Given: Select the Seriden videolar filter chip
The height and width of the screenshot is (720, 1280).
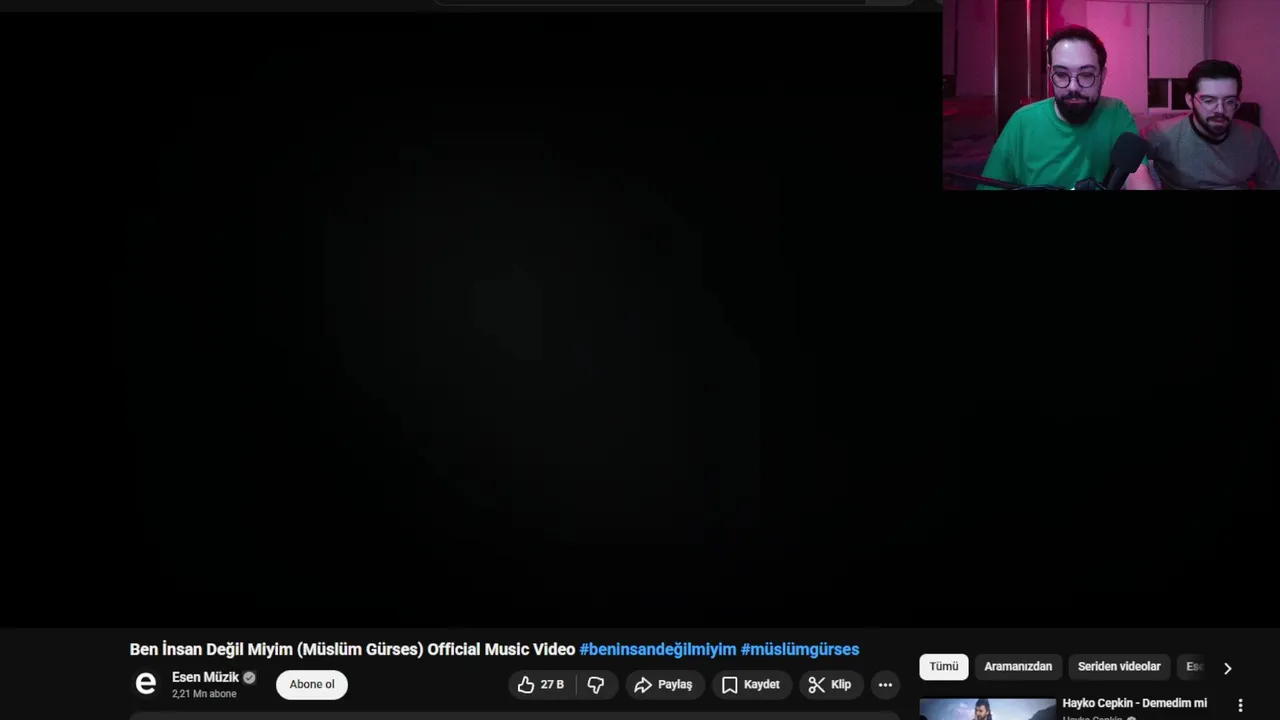Looking at the screenshot, I should click(1119, 666).
